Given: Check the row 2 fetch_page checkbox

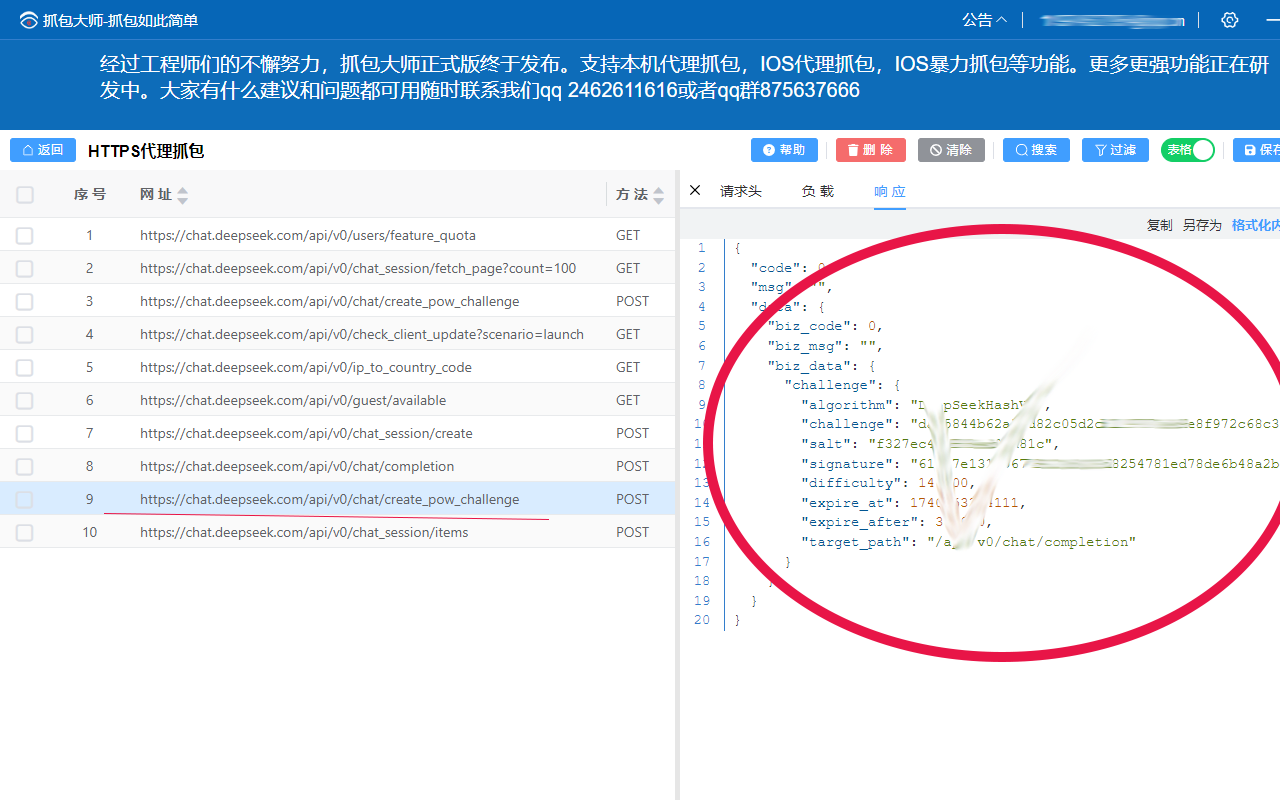Looking at the screenshot, I should point(25,269).
